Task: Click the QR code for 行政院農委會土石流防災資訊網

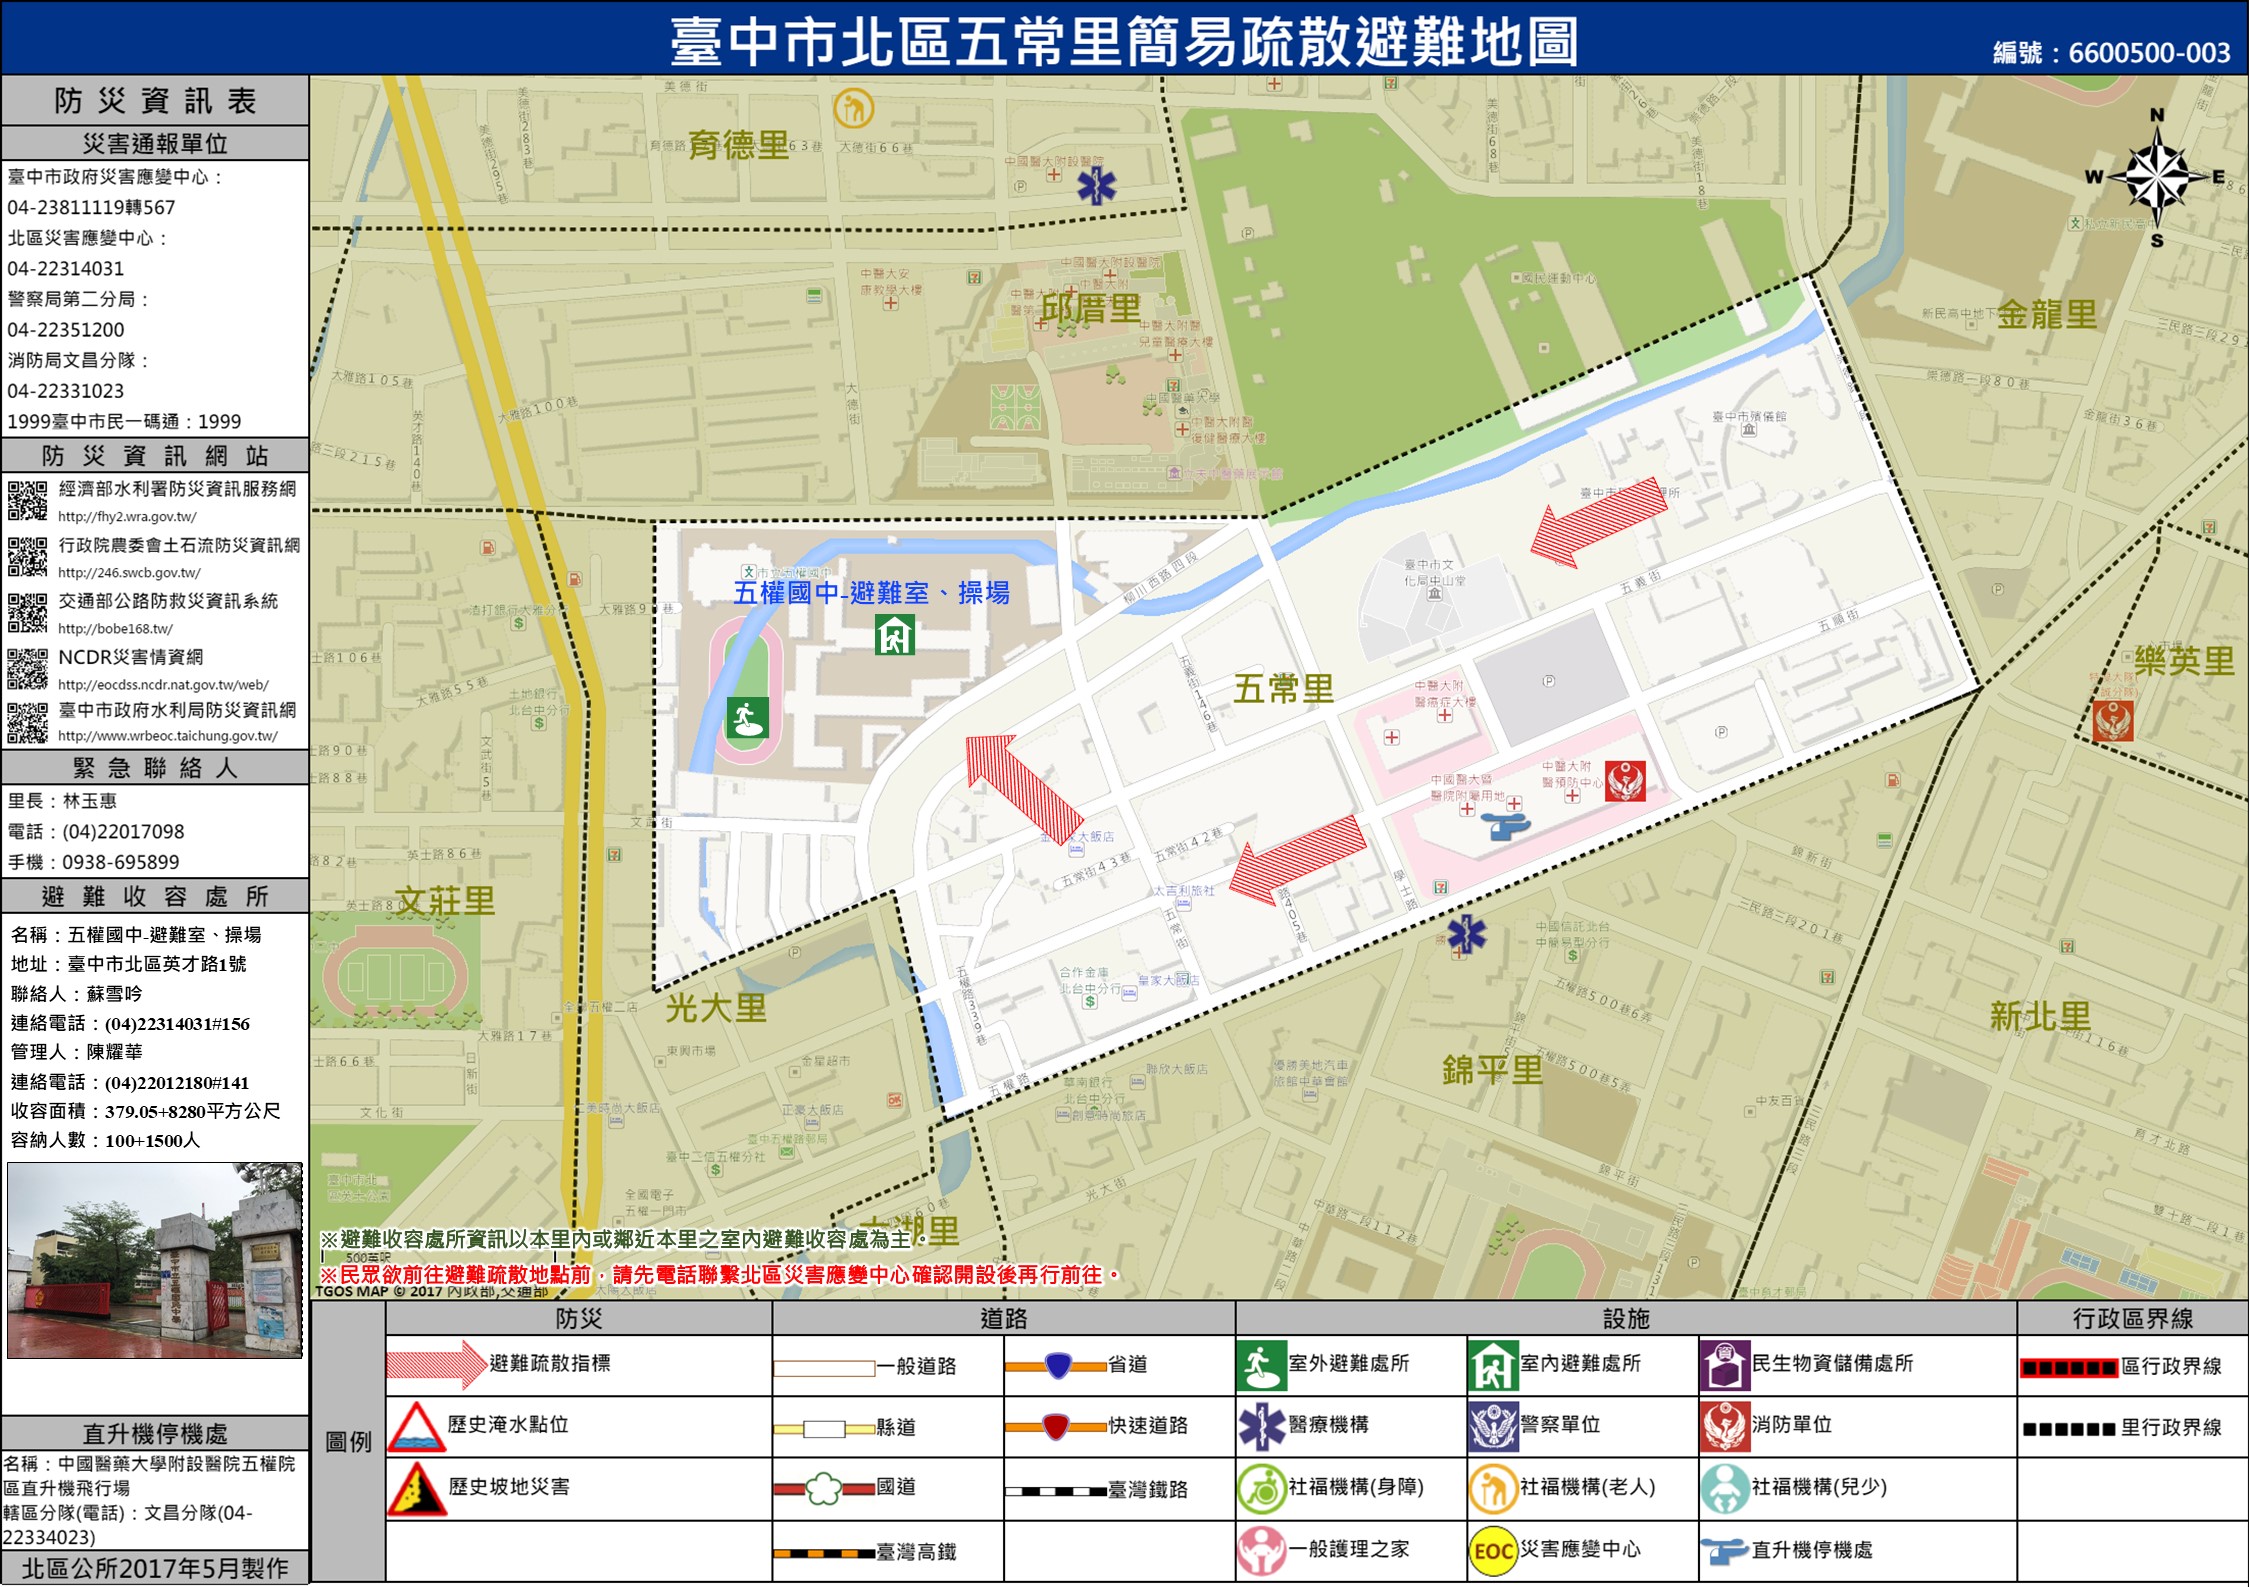Action: click(x=28, y=557)
